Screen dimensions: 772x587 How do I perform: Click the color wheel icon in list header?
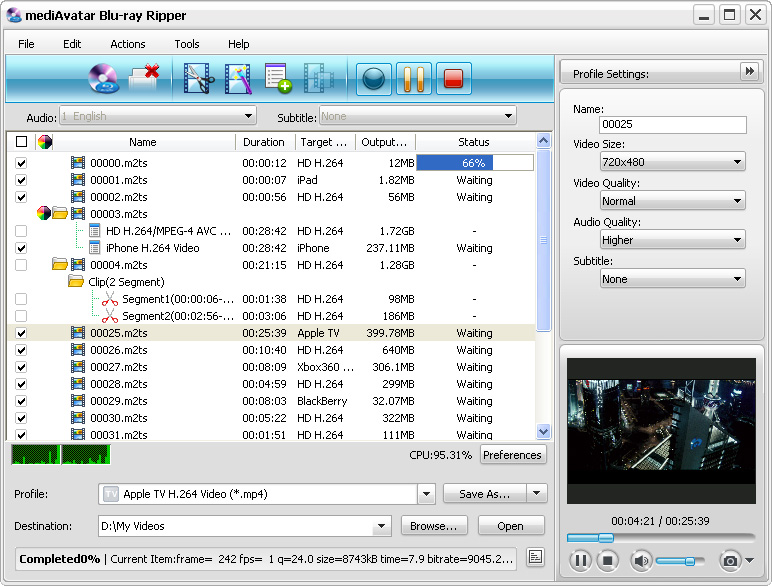click(45, 142)
